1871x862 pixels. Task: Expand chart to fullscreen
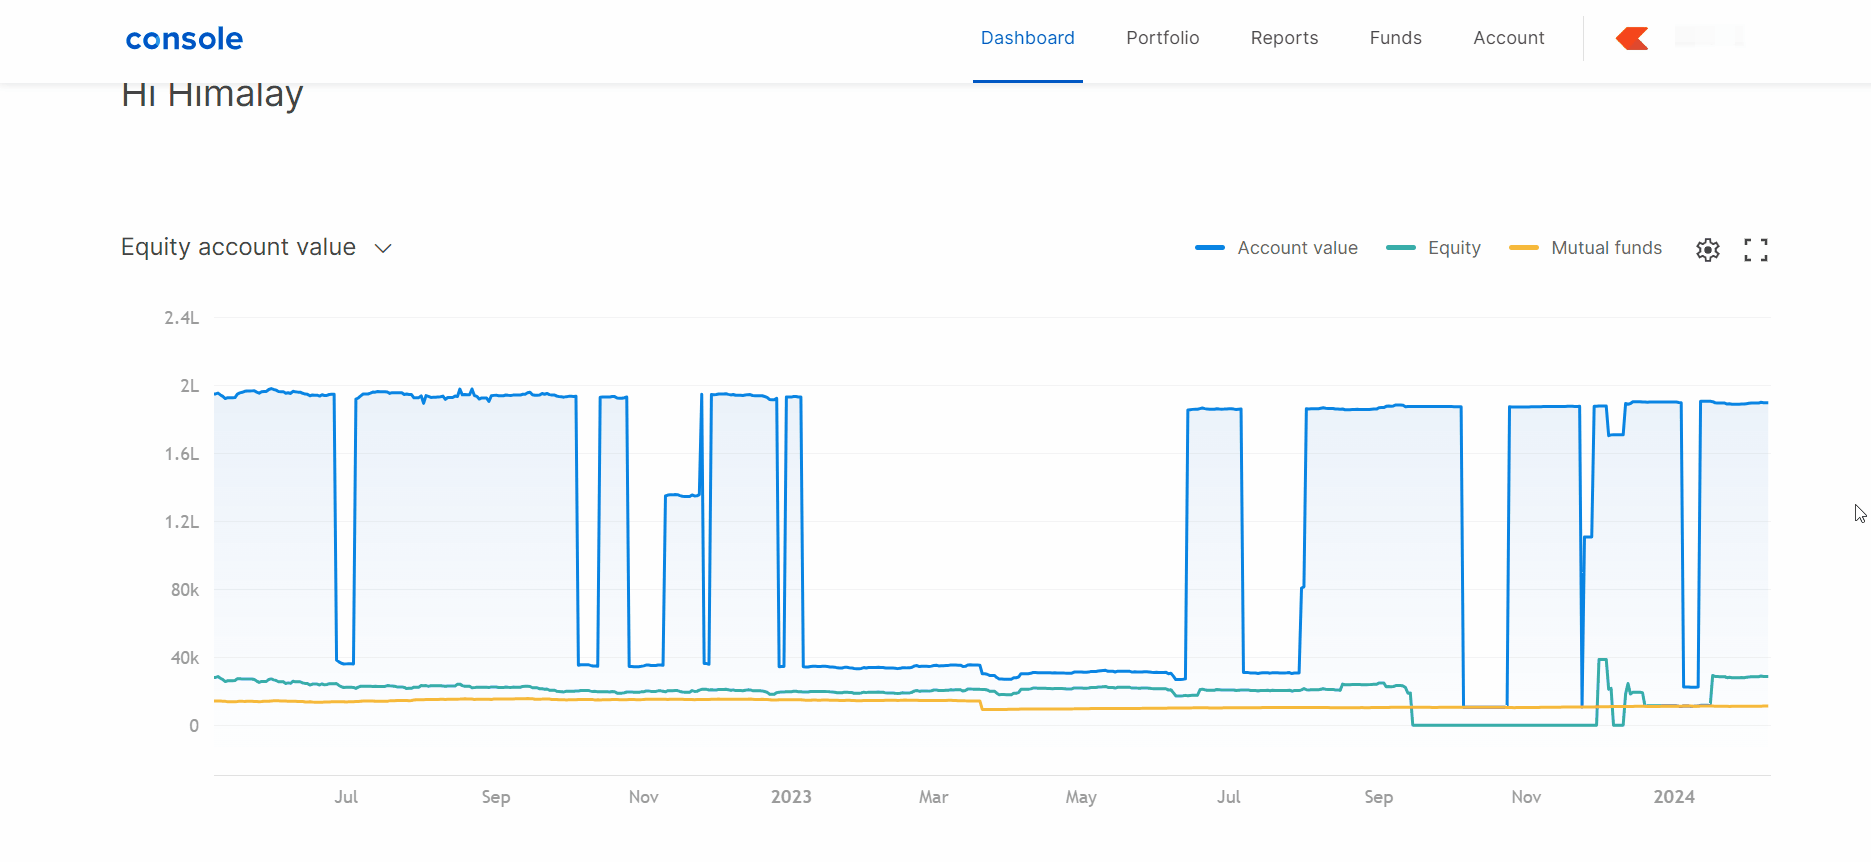tap(1756, 250)
